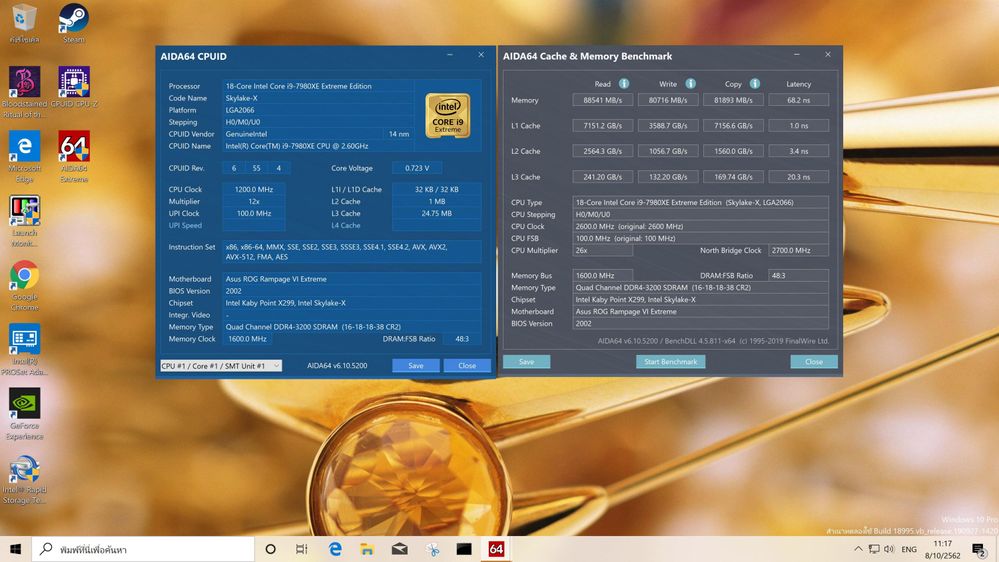Click the L2 Cache Write value 1056.7 GB/s
999x562 pixels.
point(668,151)
